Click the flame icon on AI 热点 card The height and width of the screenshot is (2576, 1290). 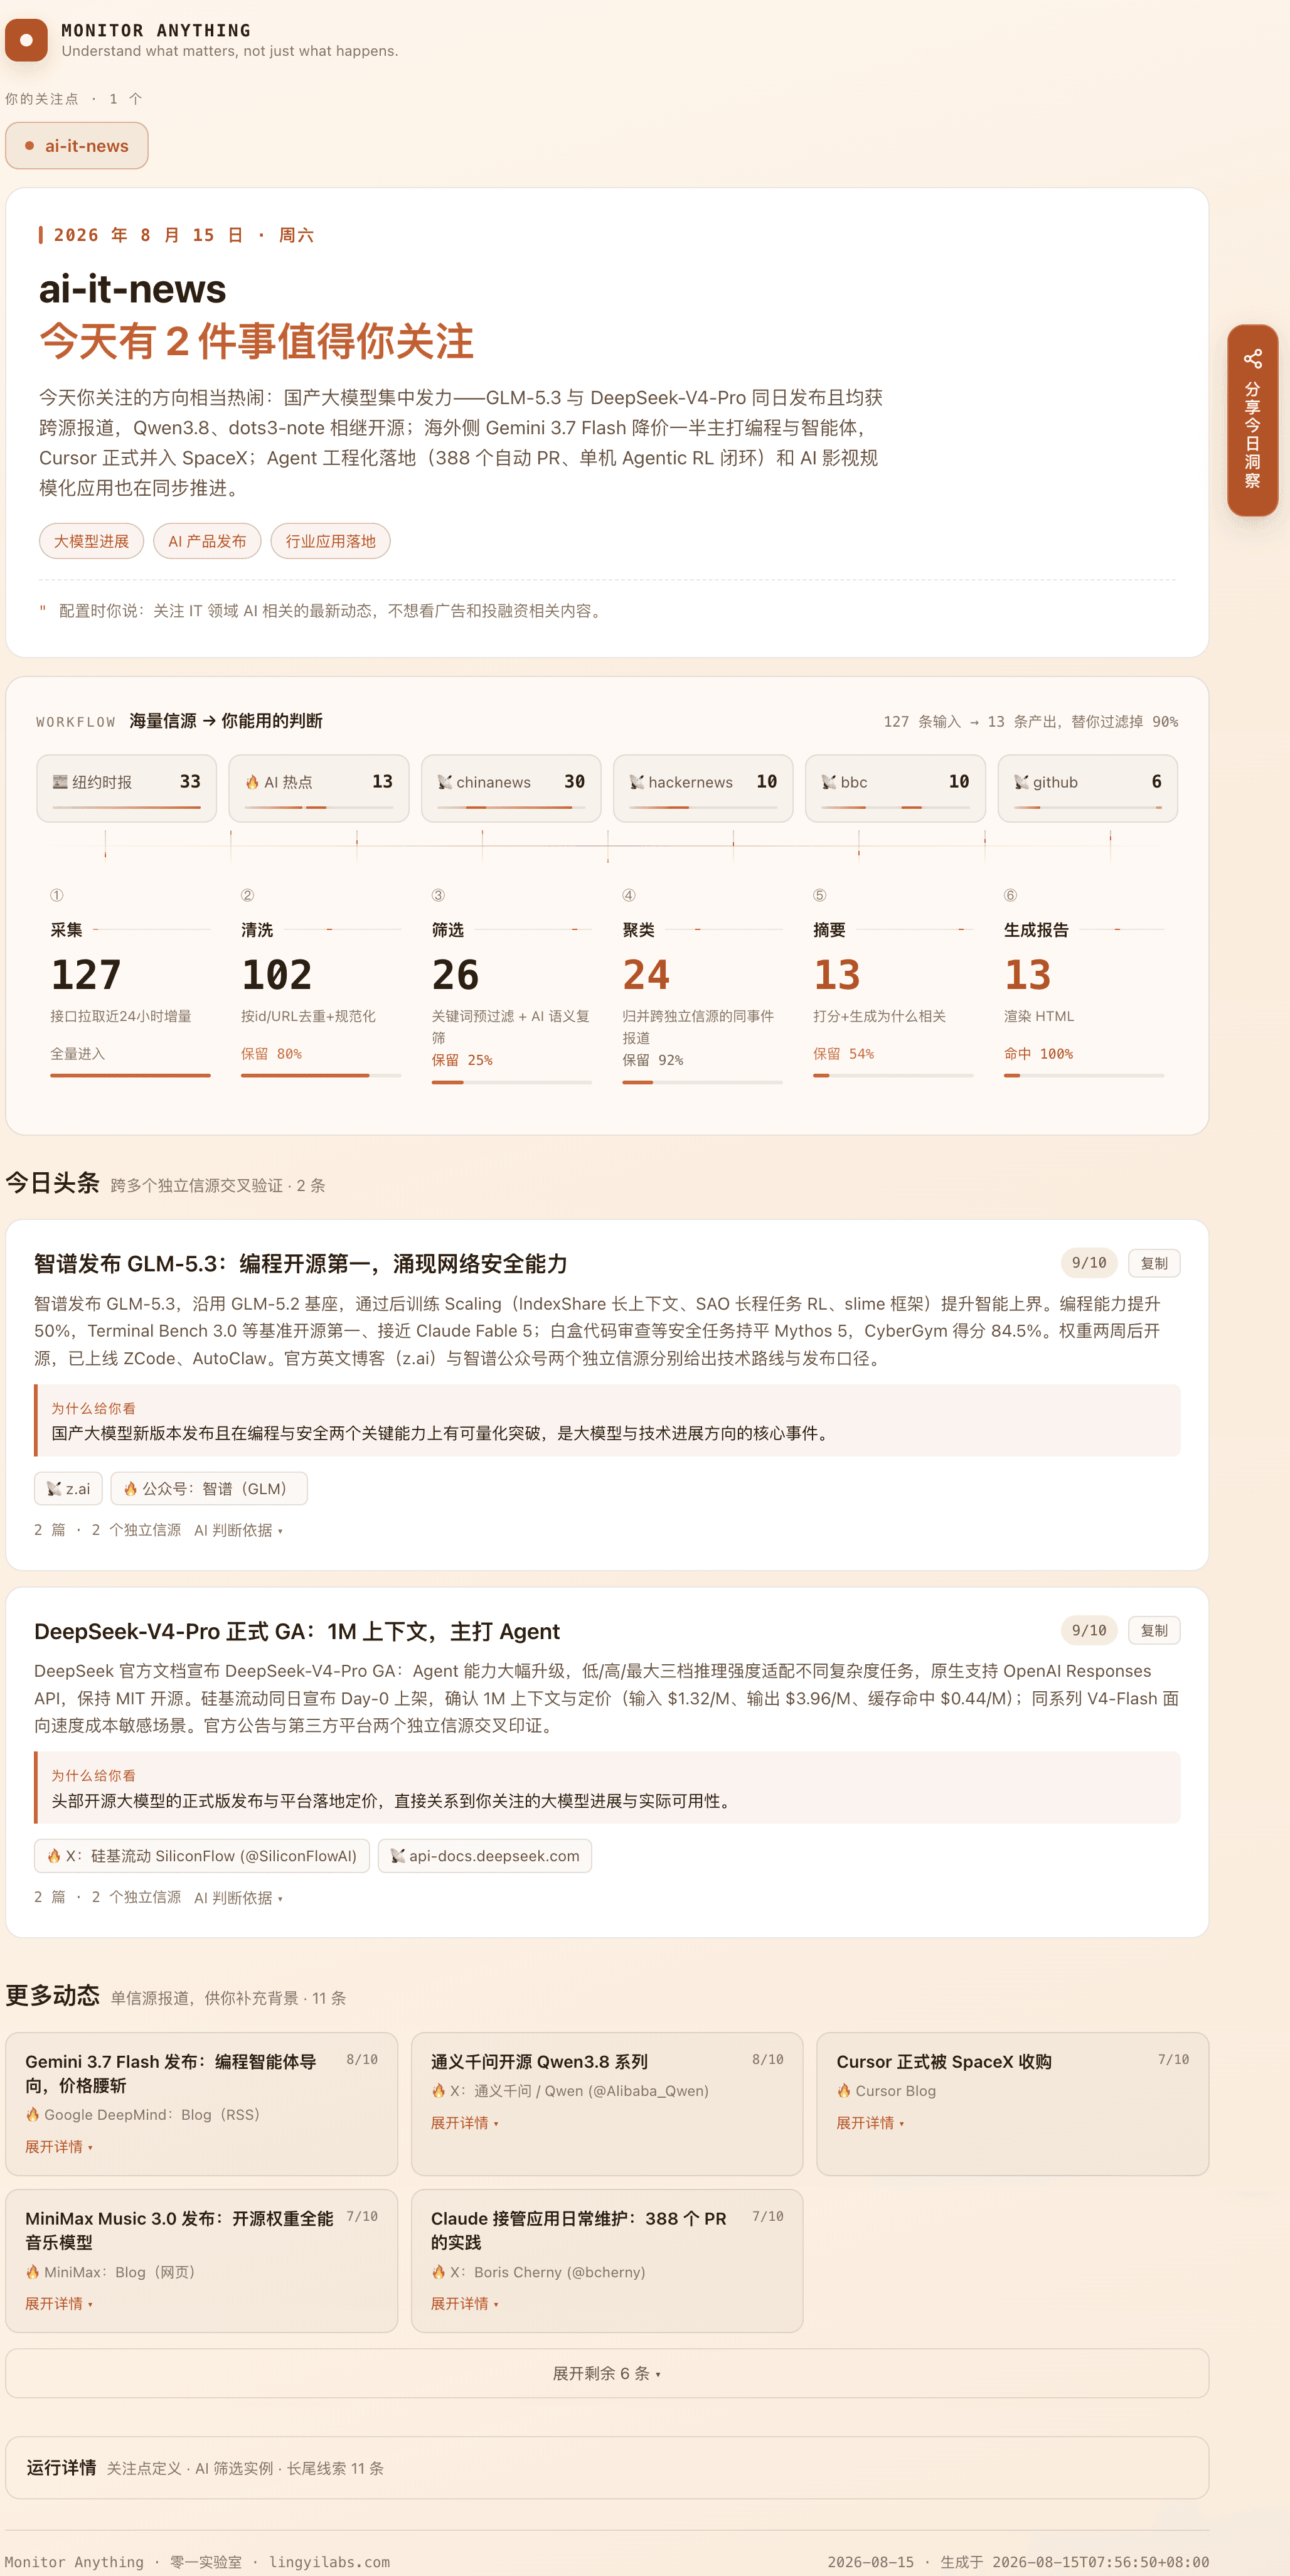(252, 782)
